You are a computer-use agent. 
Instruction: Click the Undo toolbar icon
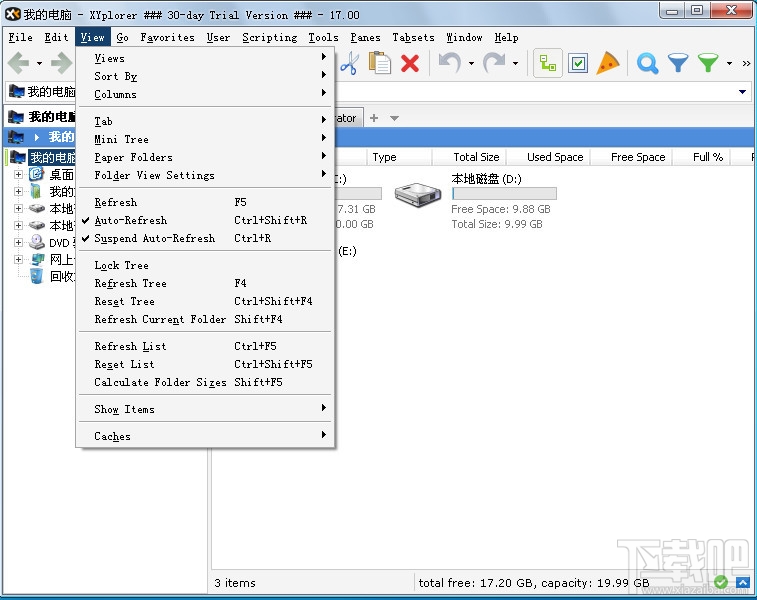click(x=449, y=63)
